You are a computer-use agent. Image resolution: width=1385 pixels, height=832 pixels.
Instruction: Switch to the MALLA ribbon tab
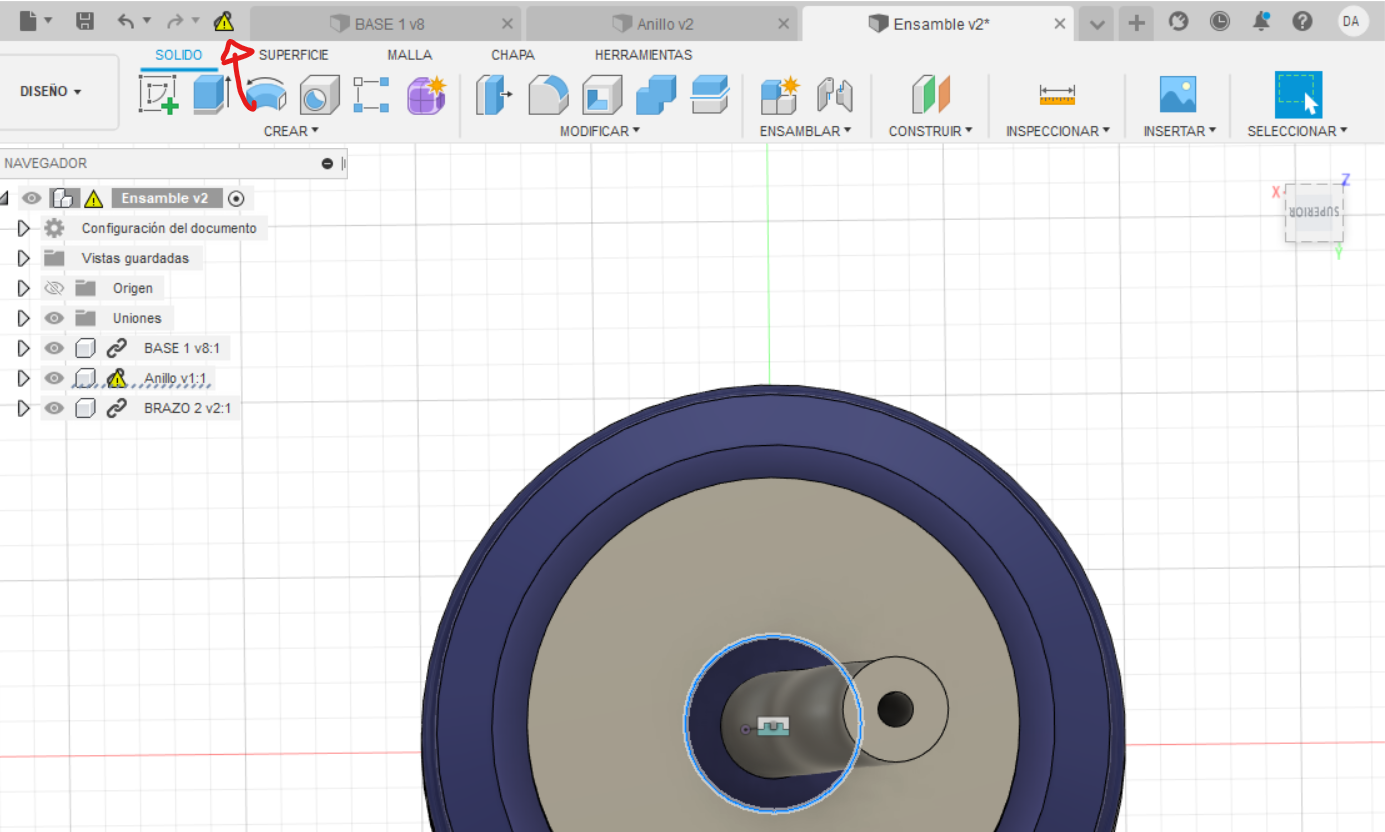pos(410,55)
